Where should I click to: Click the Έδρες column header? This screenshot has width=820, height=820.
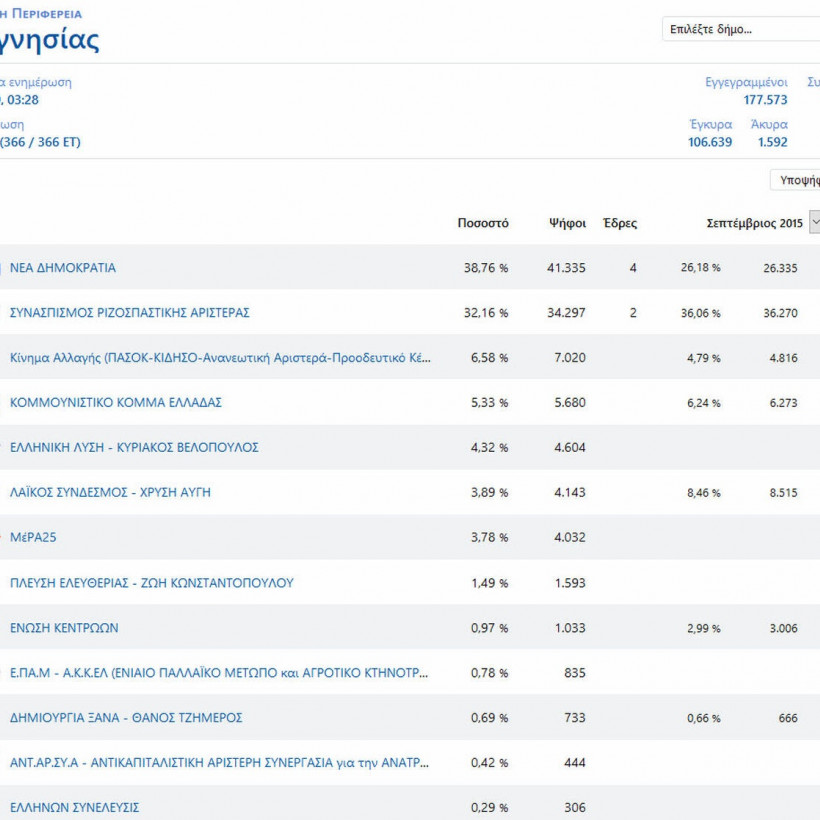click(x=620, y=223)
